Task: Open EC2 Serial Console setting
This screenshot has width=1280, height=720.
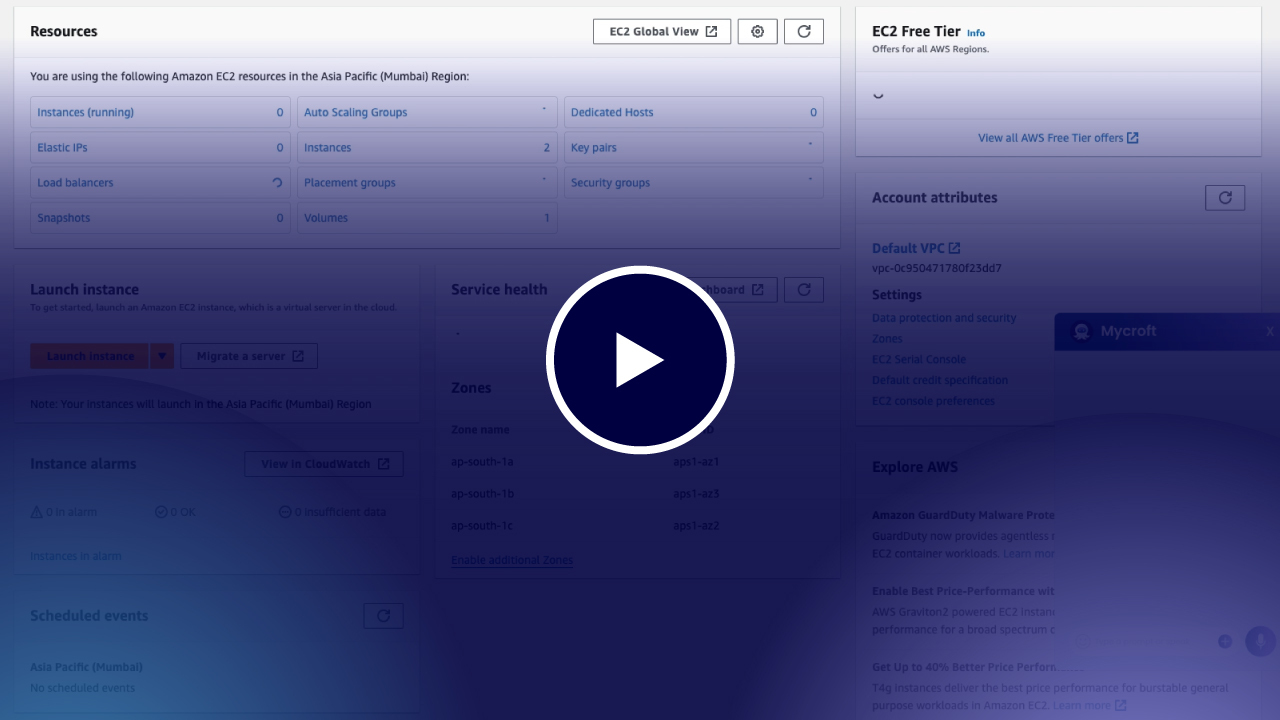Action: (x=919, y=359)
